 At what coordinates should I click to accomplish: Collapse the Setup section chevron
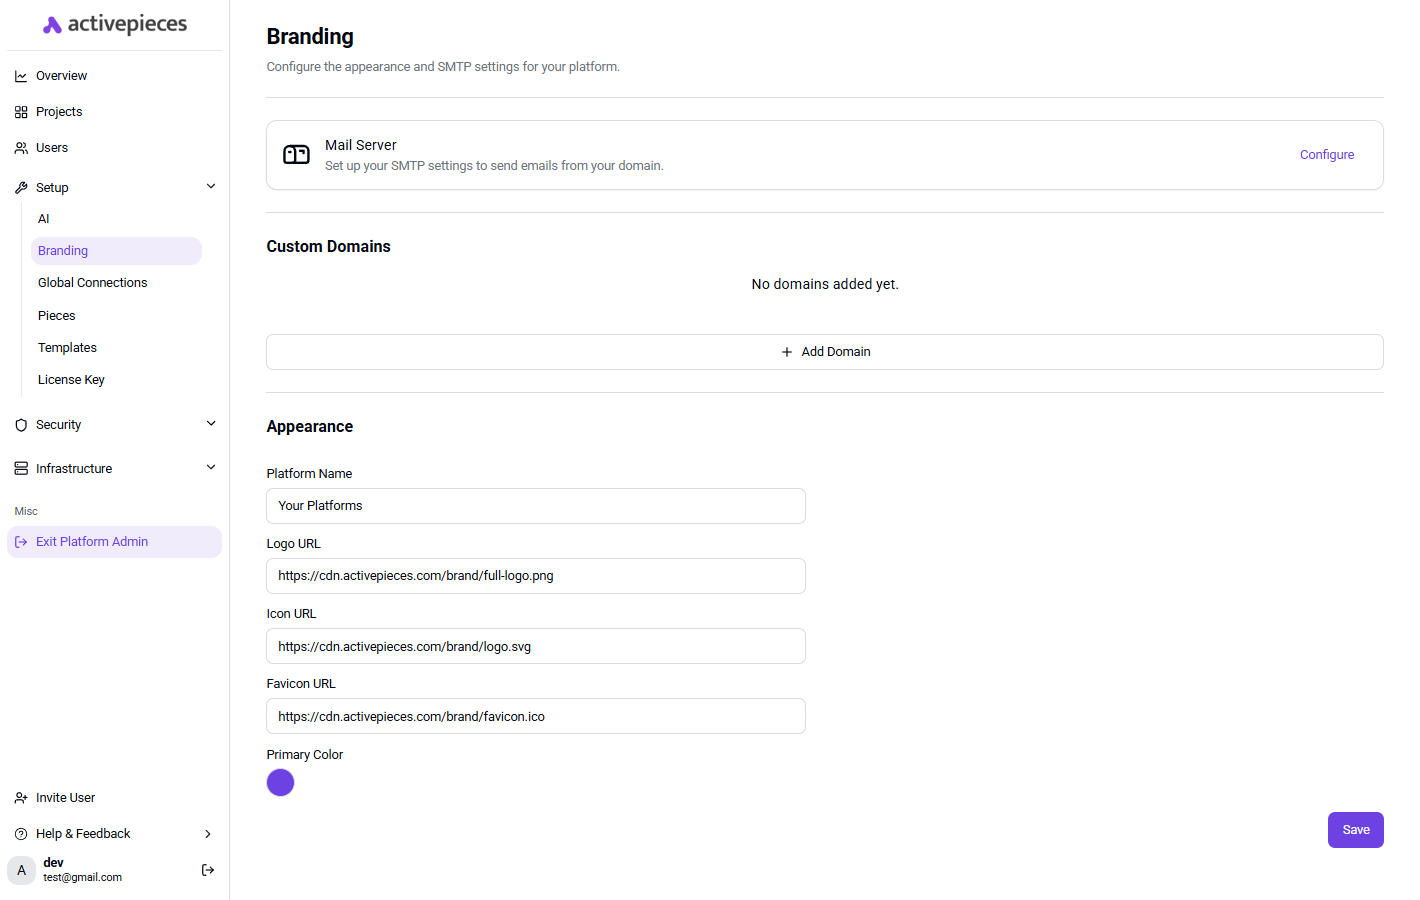point(211,186)
